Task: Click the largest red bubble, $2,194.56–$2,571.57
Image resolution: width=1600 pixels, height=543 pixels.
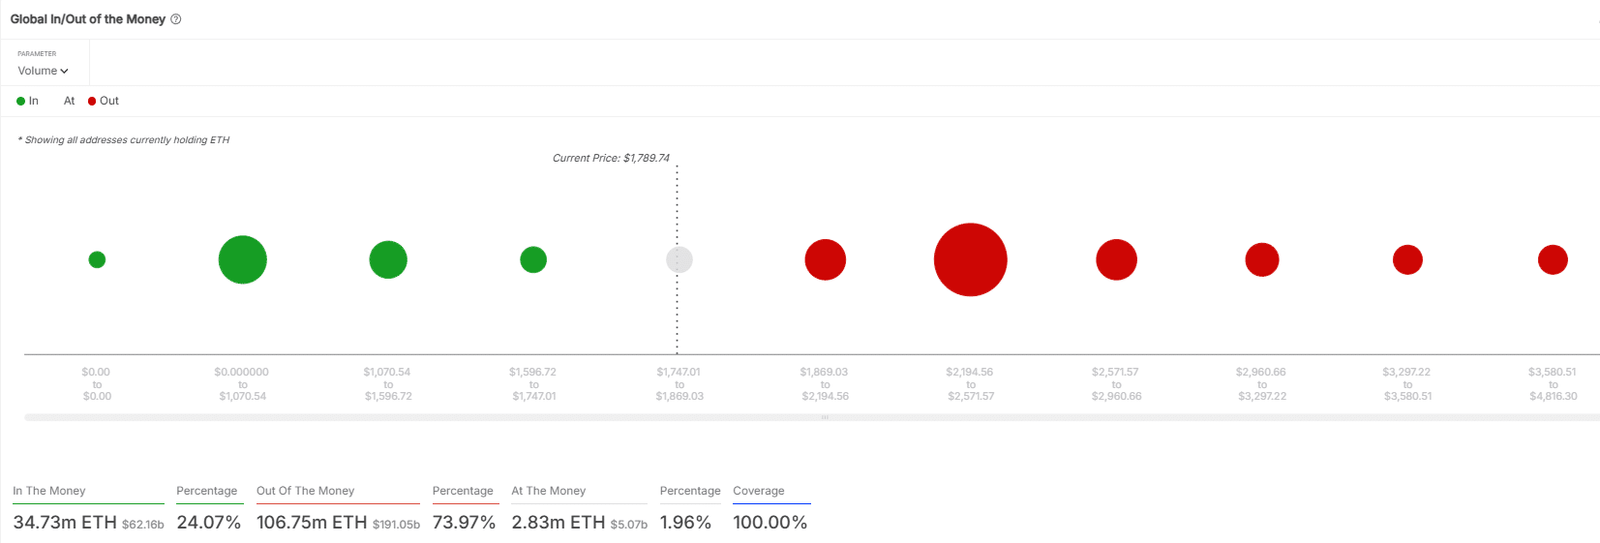Action: tap(970, 260)
